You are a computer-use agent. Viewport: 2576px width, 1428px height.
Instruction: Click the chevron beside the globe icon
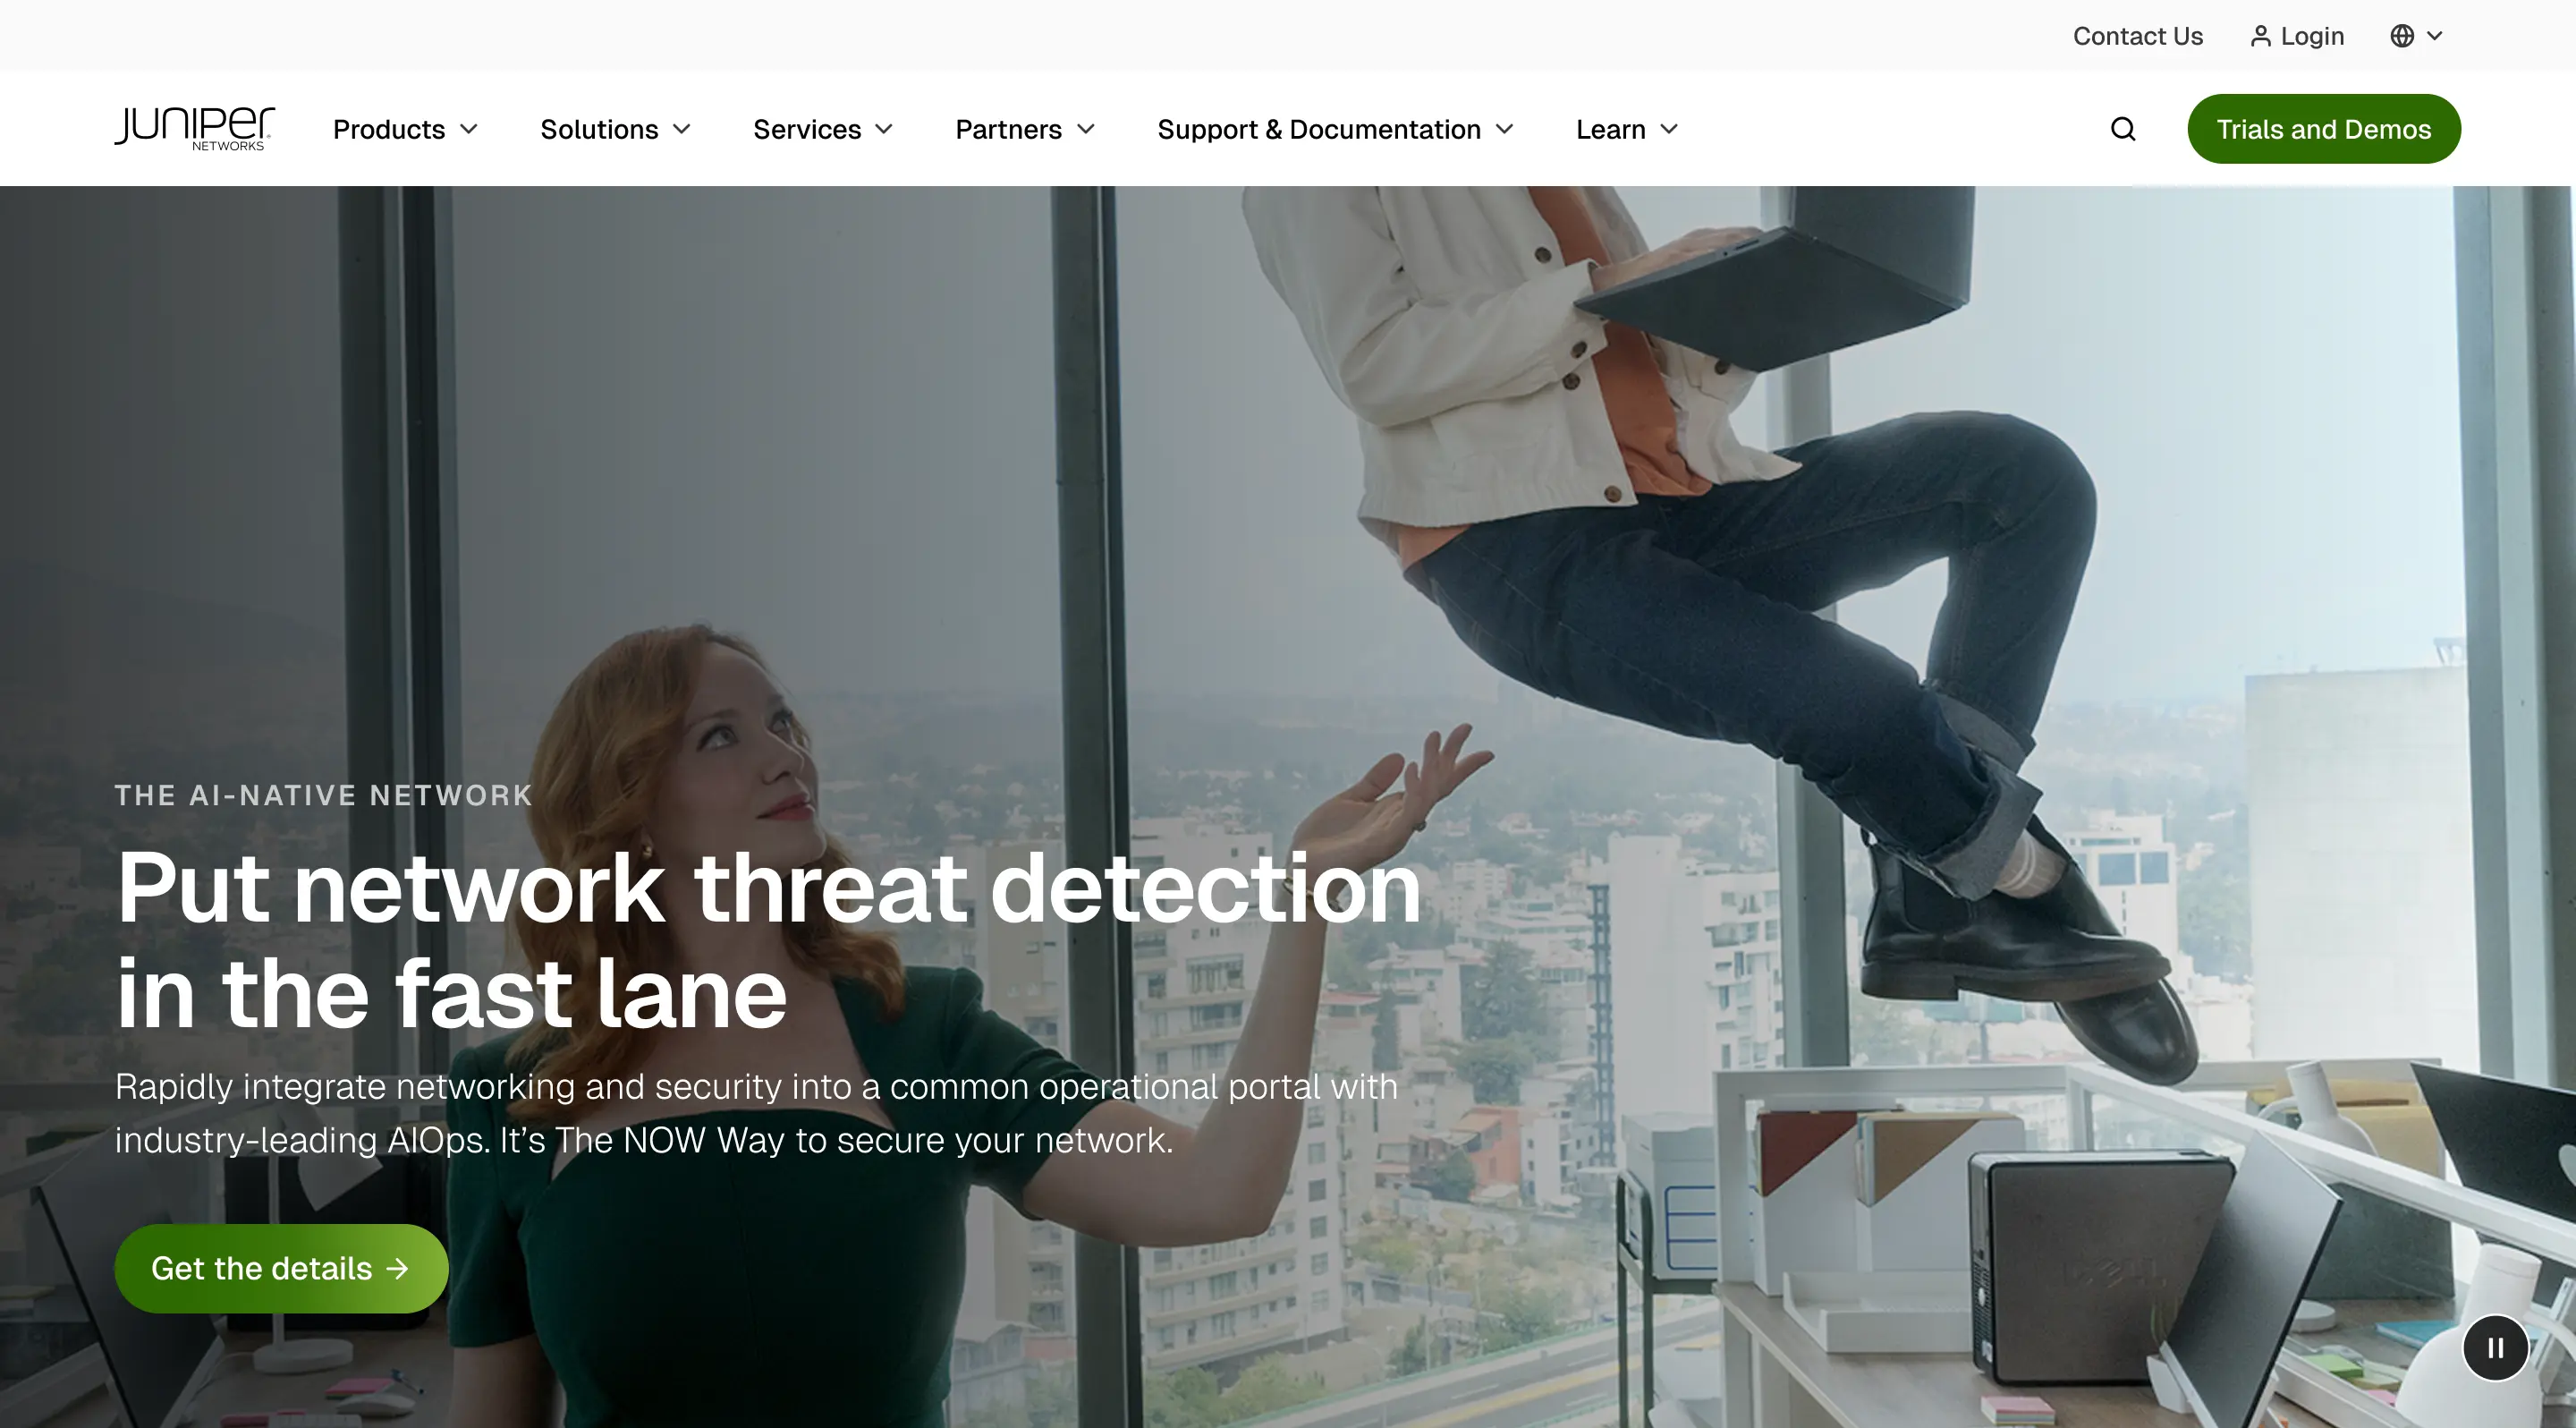click(x=2435, y=36)
